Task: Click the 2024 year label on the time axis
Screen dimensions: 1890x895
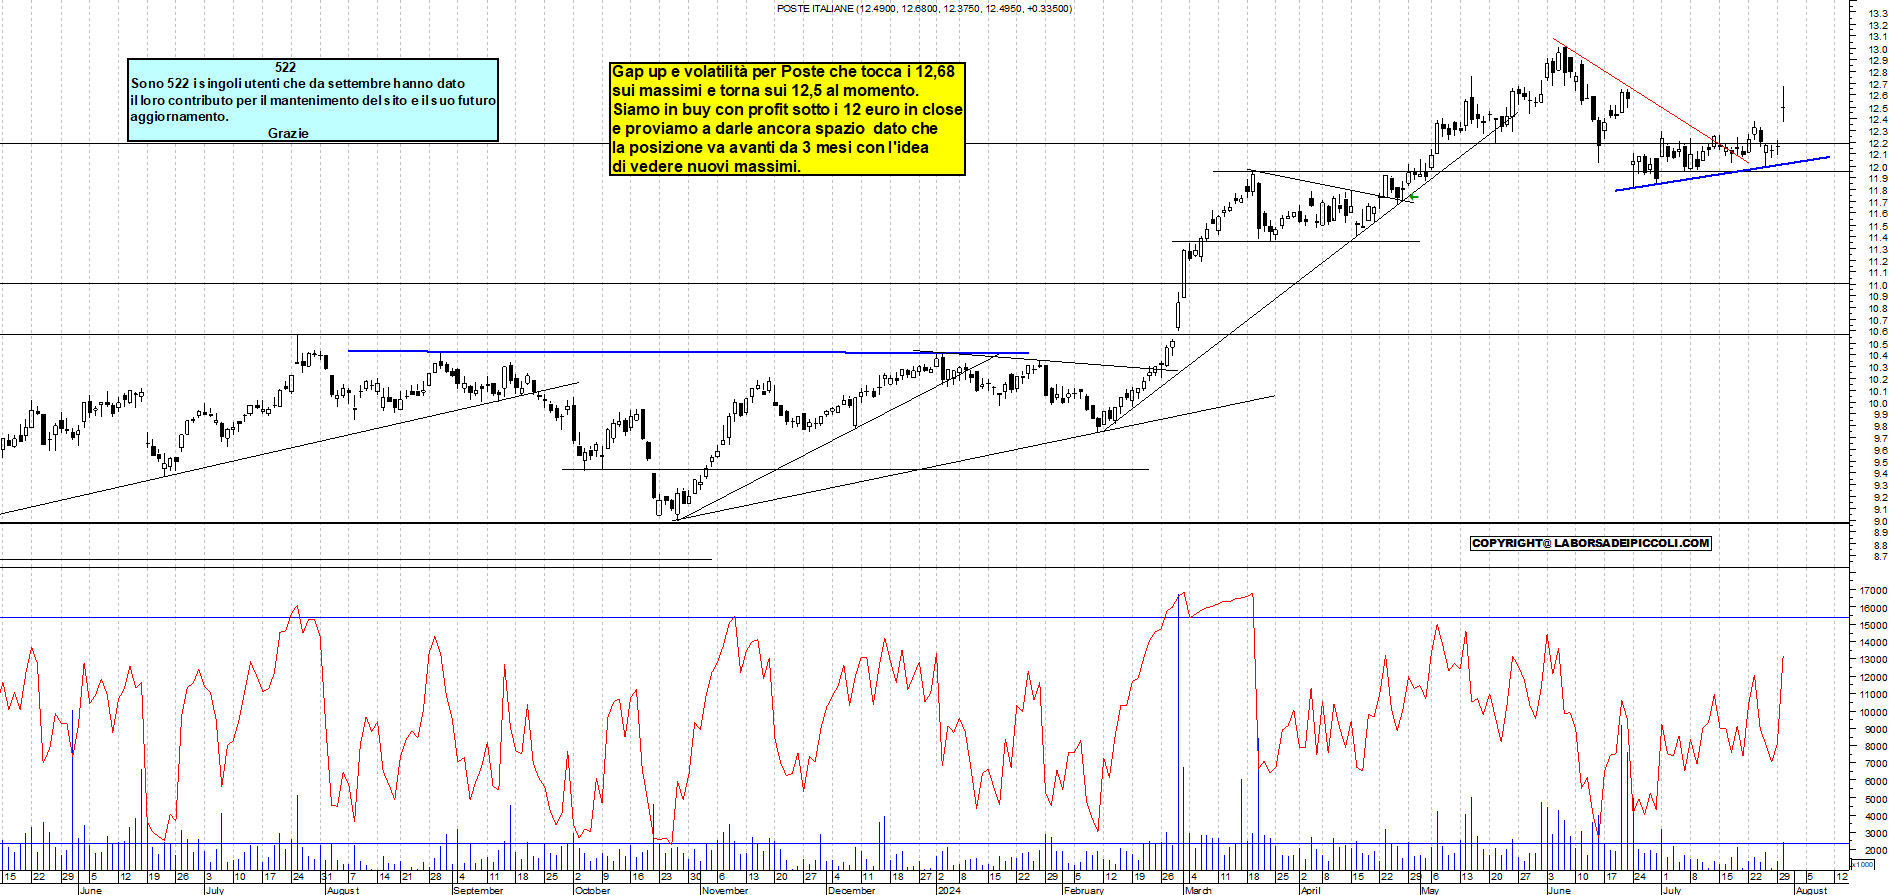Action: point(949,890)
